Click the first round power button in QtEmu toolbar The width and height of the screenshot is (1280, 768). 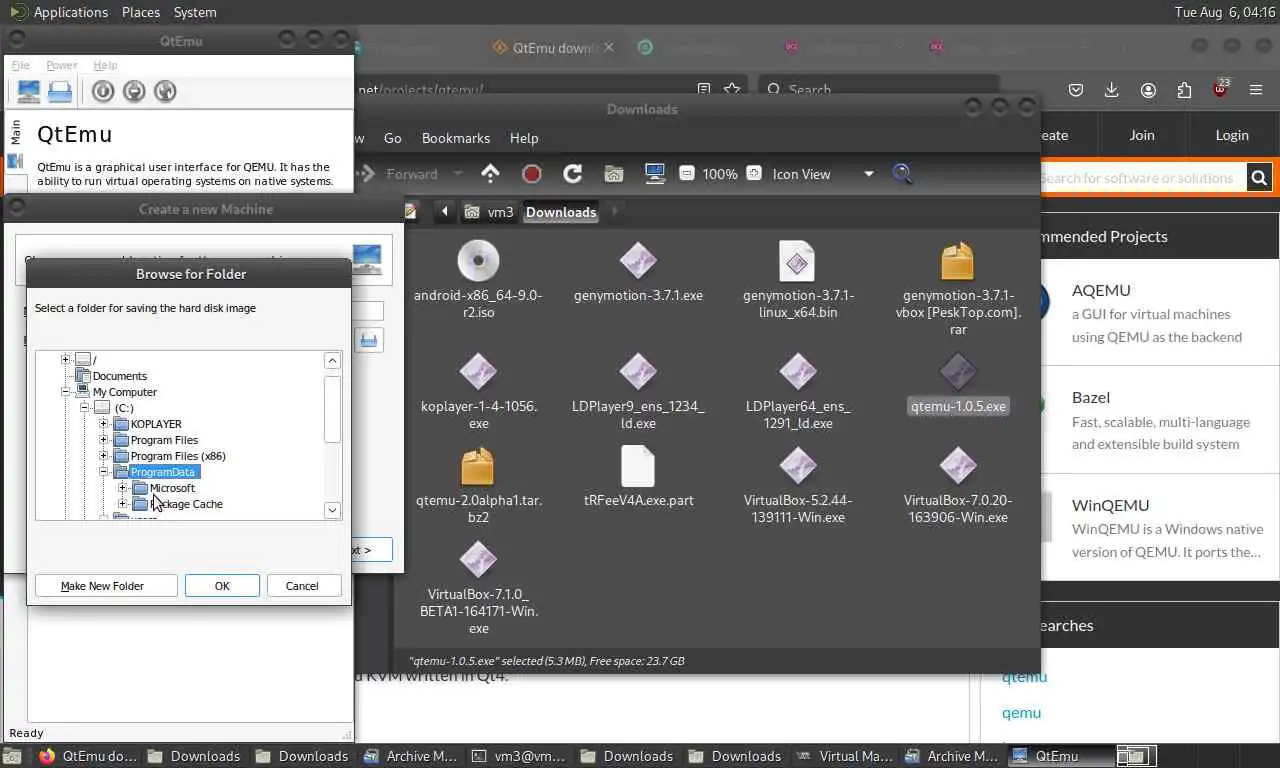(x=102, y=92)
